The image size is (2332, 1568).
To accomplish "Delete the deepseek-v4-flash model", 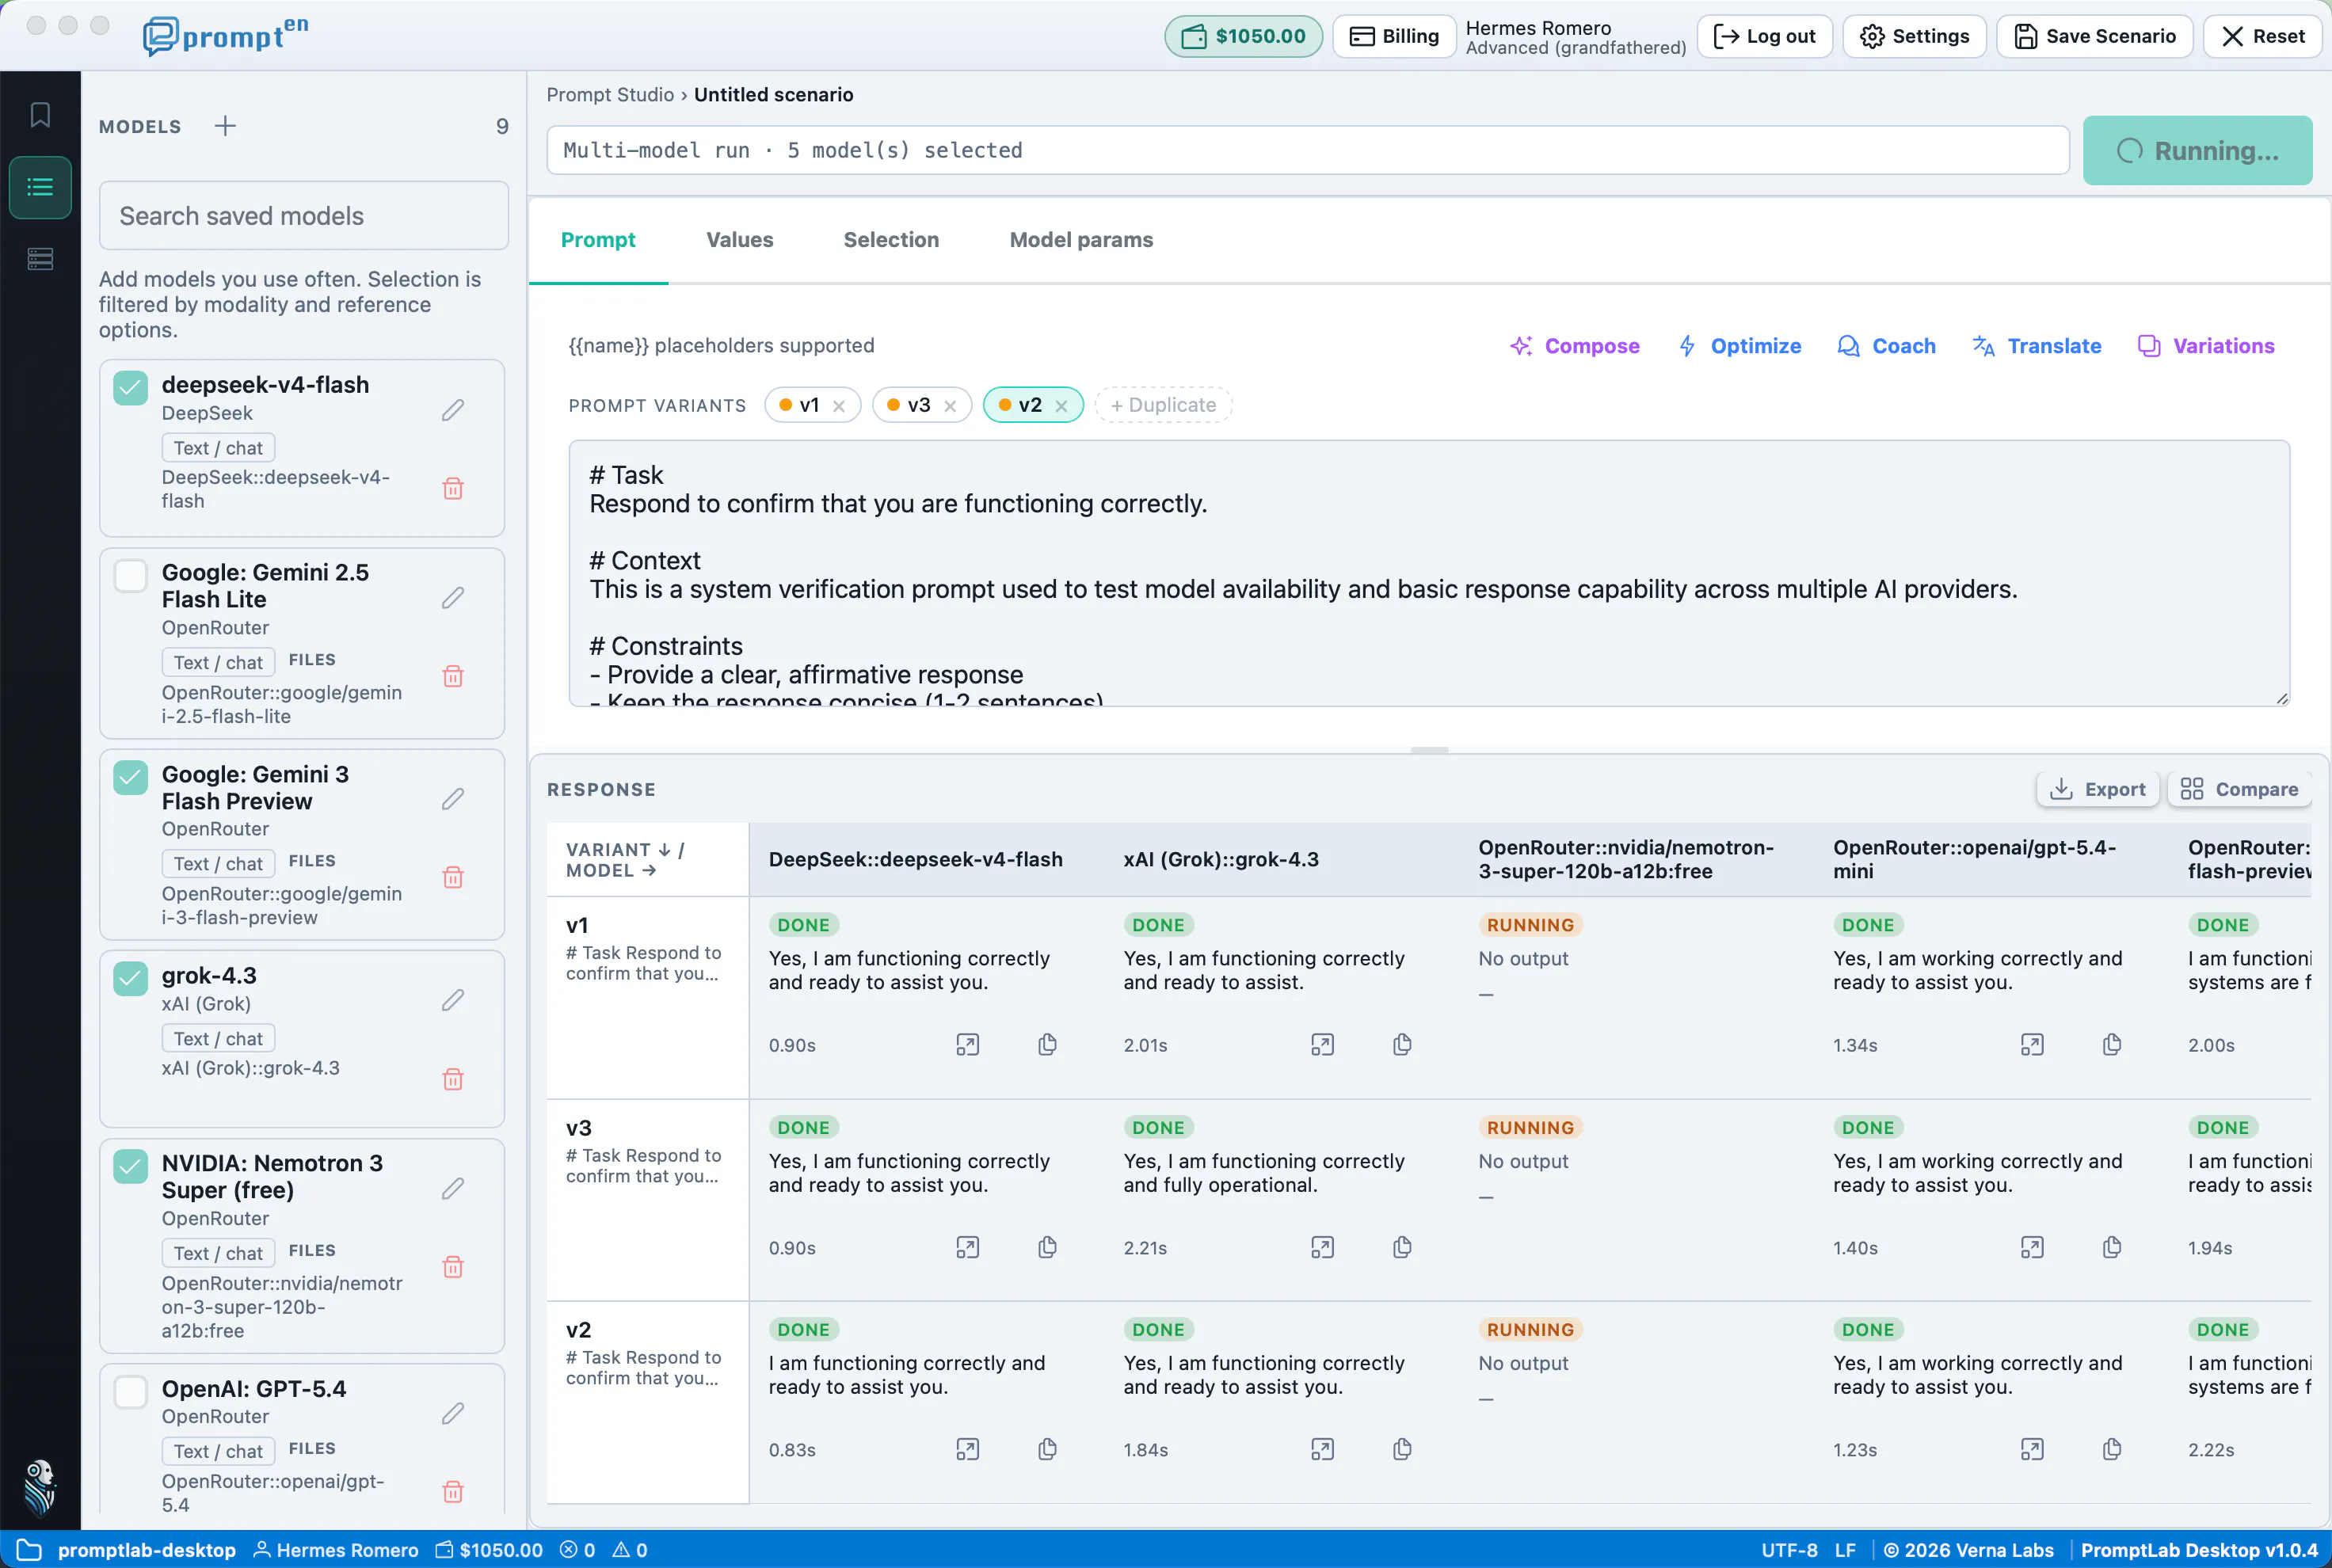I will pos(453,488).
